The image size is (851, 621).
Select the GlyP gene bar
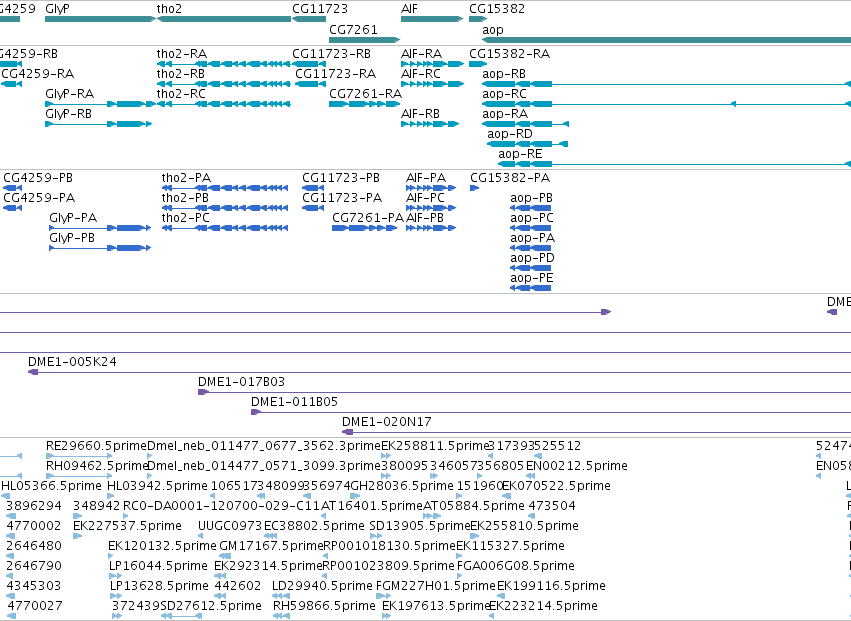click(100, 19)
